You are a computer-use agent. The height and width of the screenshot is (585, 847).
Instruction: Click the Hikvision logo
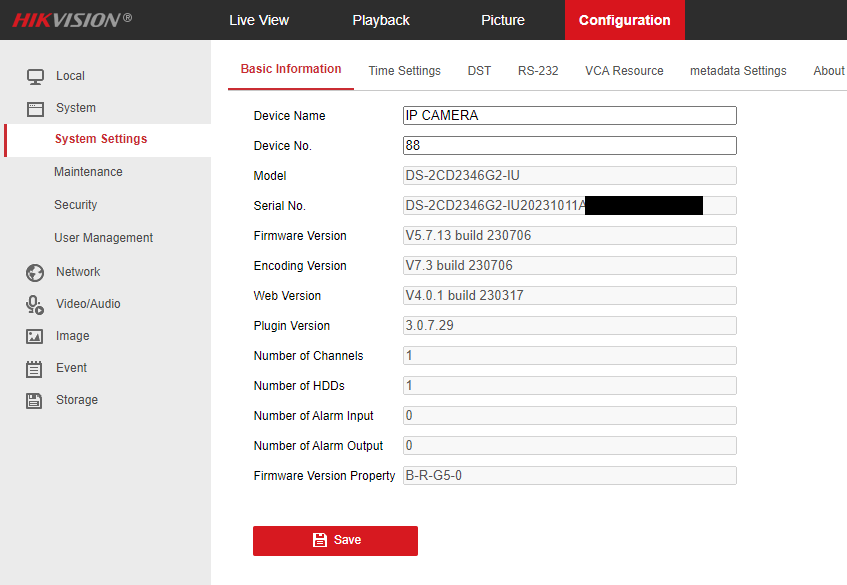72,20
